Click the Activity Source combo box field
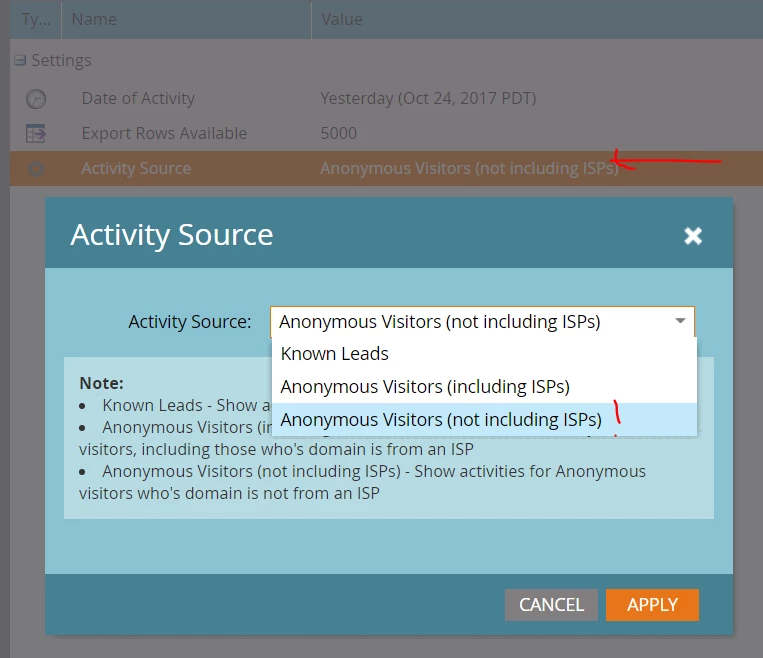 point(482,322)
